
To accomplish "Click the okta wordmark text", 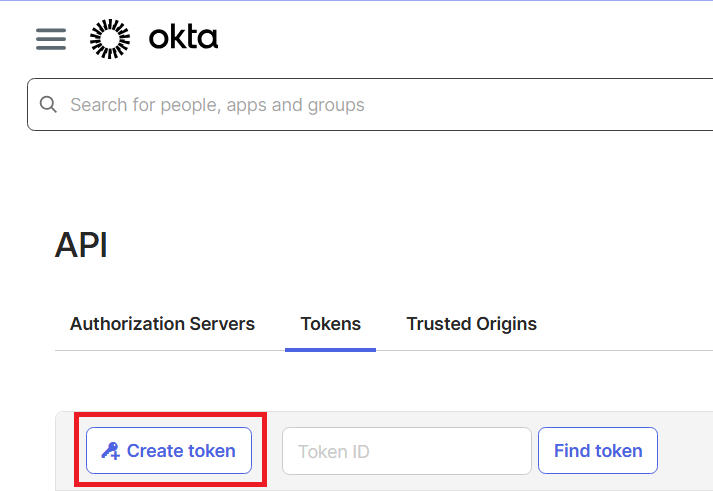I will 183,39.
